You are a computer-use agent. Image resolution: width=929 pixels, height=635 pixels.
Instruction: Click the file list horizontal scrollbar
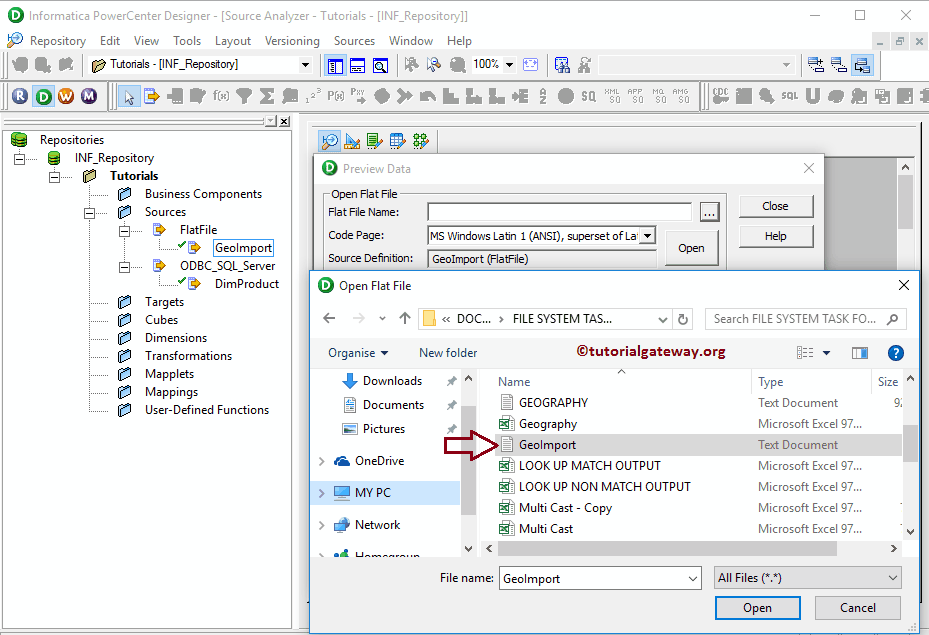click(667, 549)
